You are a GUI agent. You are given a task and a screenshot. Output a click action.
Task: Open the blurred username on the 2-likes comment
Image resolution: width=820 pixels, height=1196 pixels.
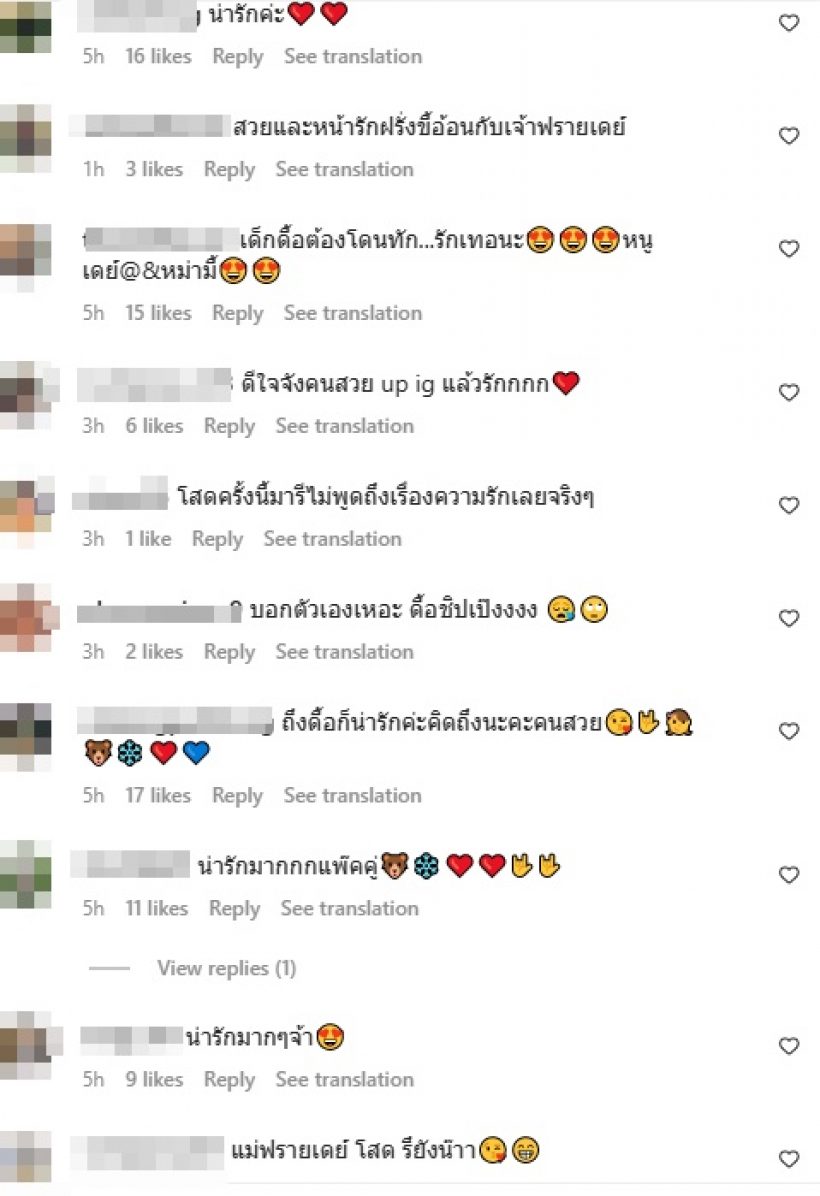coord(159,611)
